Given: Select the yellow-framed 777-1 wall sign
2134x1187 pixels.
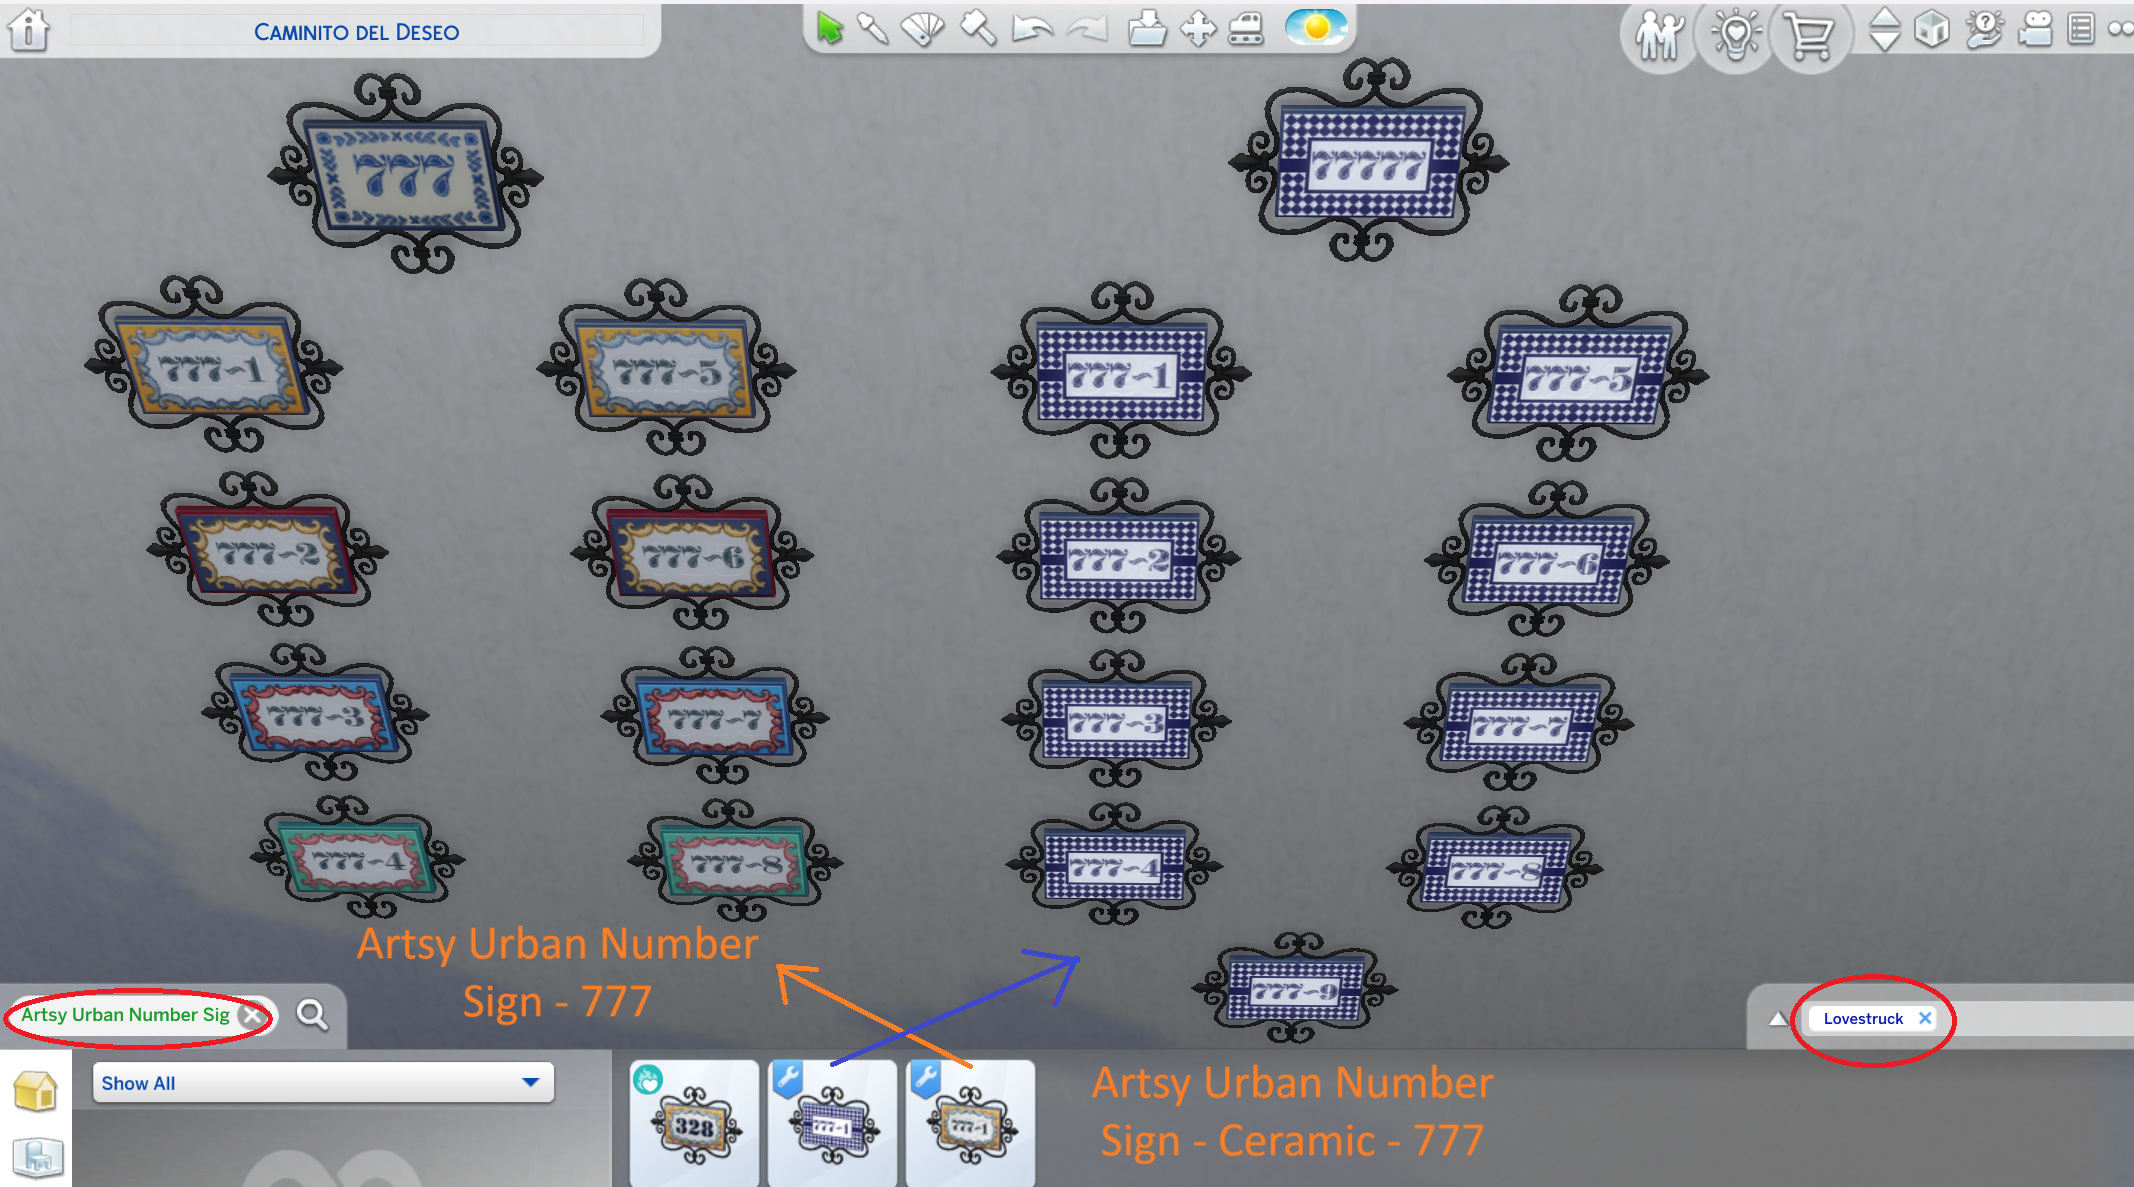Looking at the screenshot, I should tap(213, 366).
